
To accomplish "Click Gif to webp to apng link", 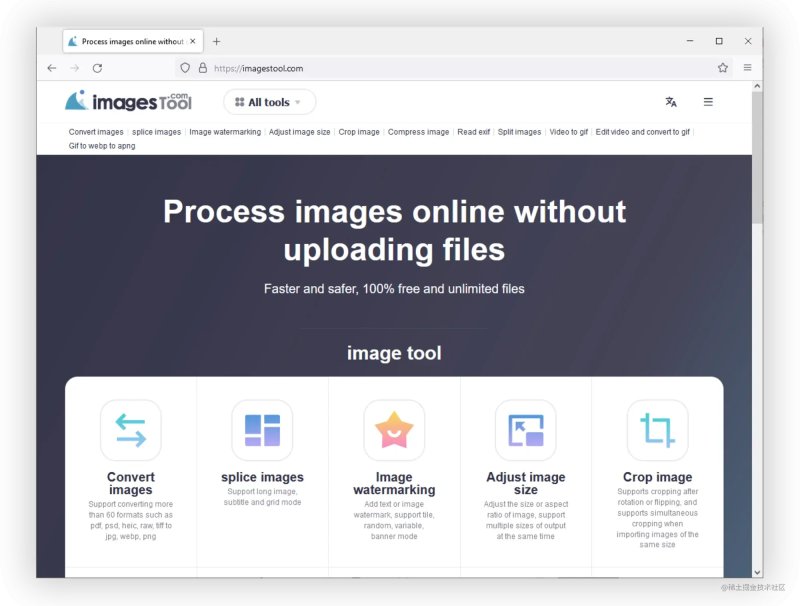I will click(x=102, y=146).
